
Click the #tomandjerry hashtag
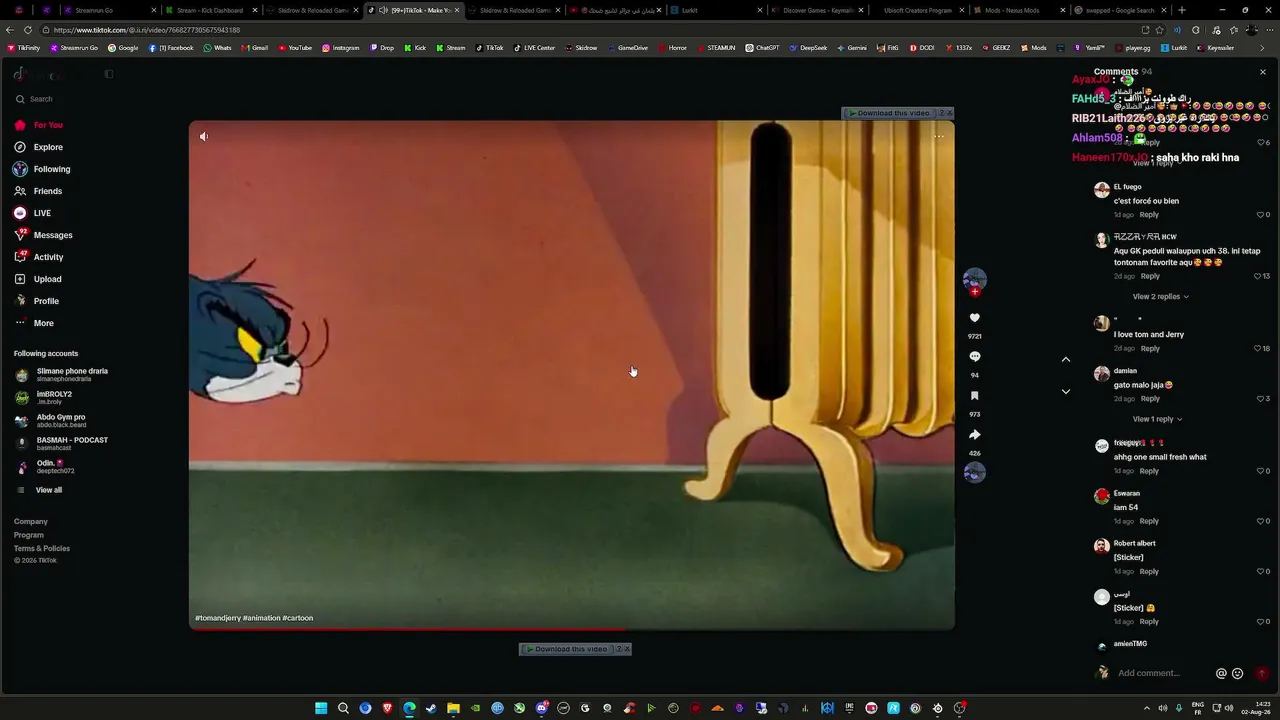(x=218, y=618)
